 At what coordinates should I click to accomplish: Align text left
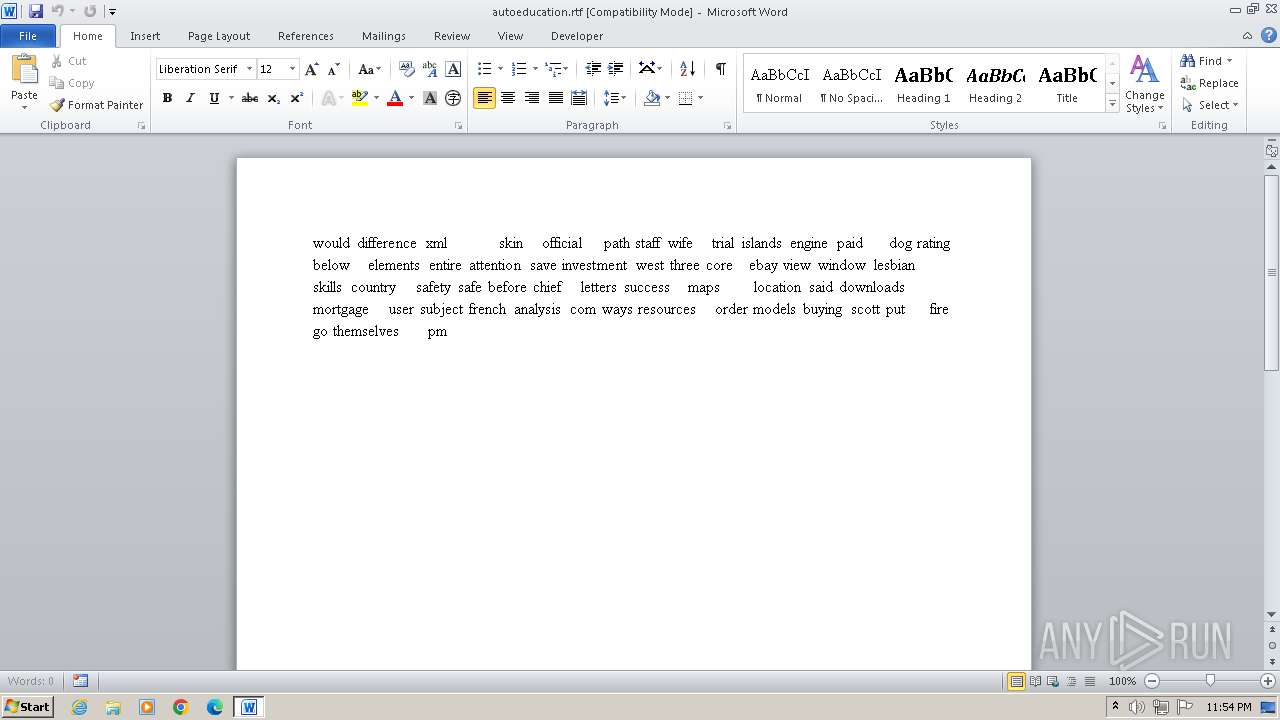(x=484, y=98)
